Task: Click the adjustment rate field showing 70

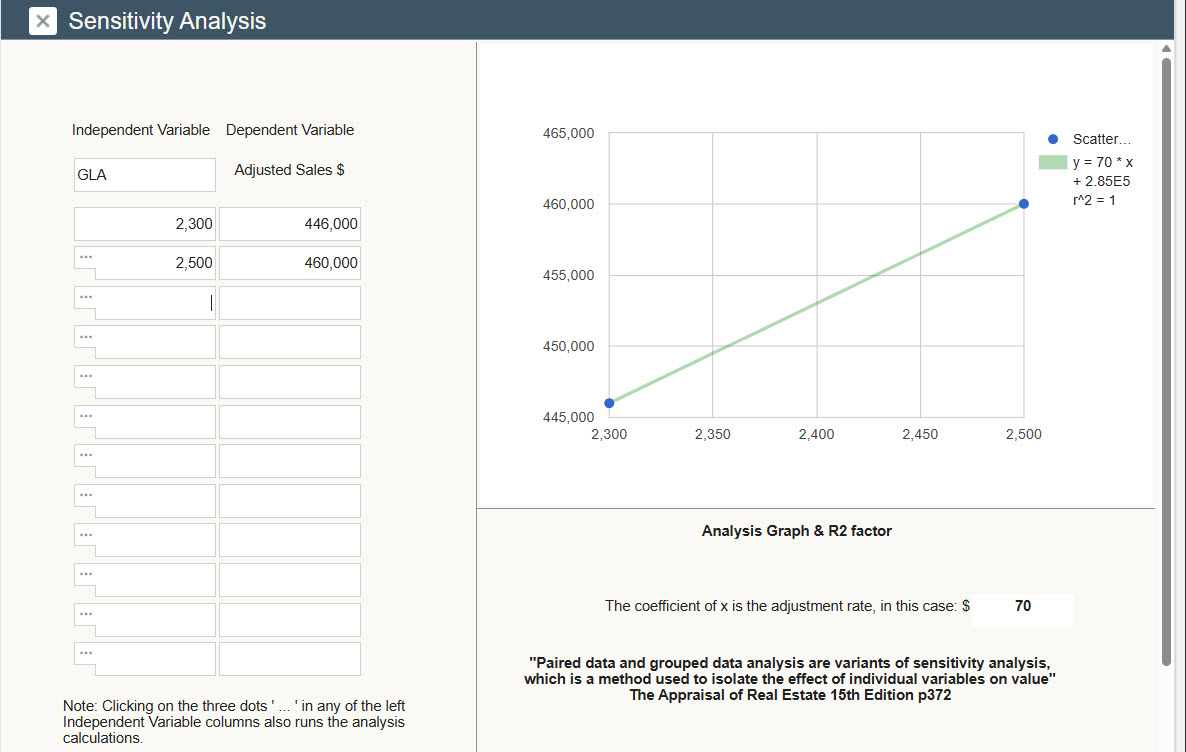Action: [x=1022, y=606]
